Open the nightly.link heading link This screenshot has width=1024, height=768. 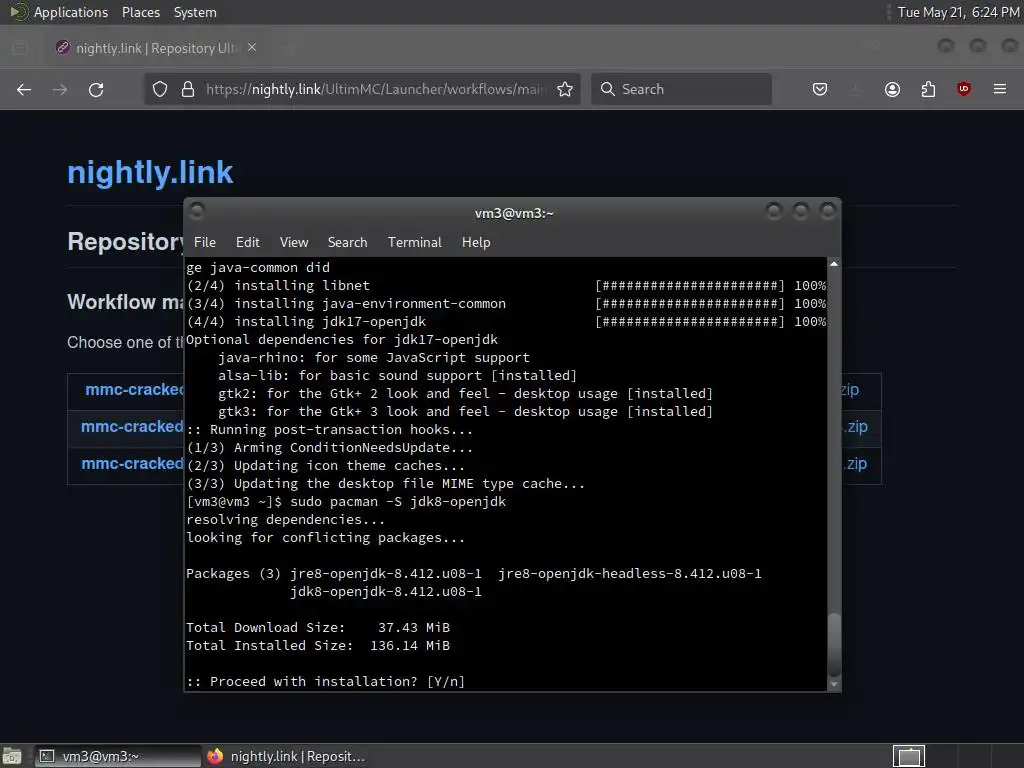coord(150,172)
